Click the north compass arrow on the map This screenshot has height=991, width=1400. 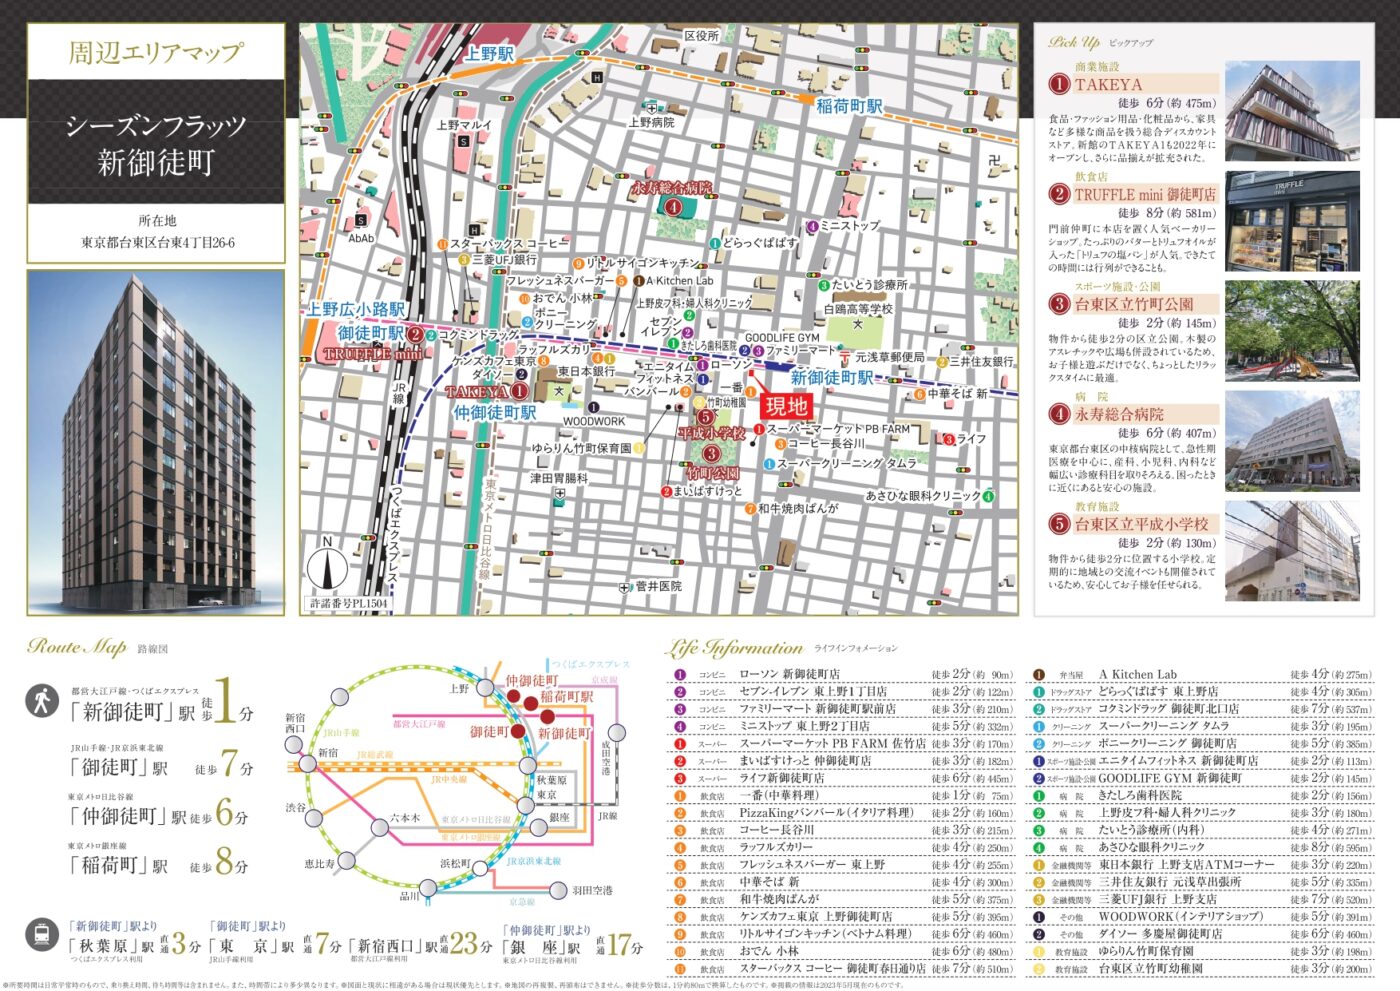pos(327,565)
